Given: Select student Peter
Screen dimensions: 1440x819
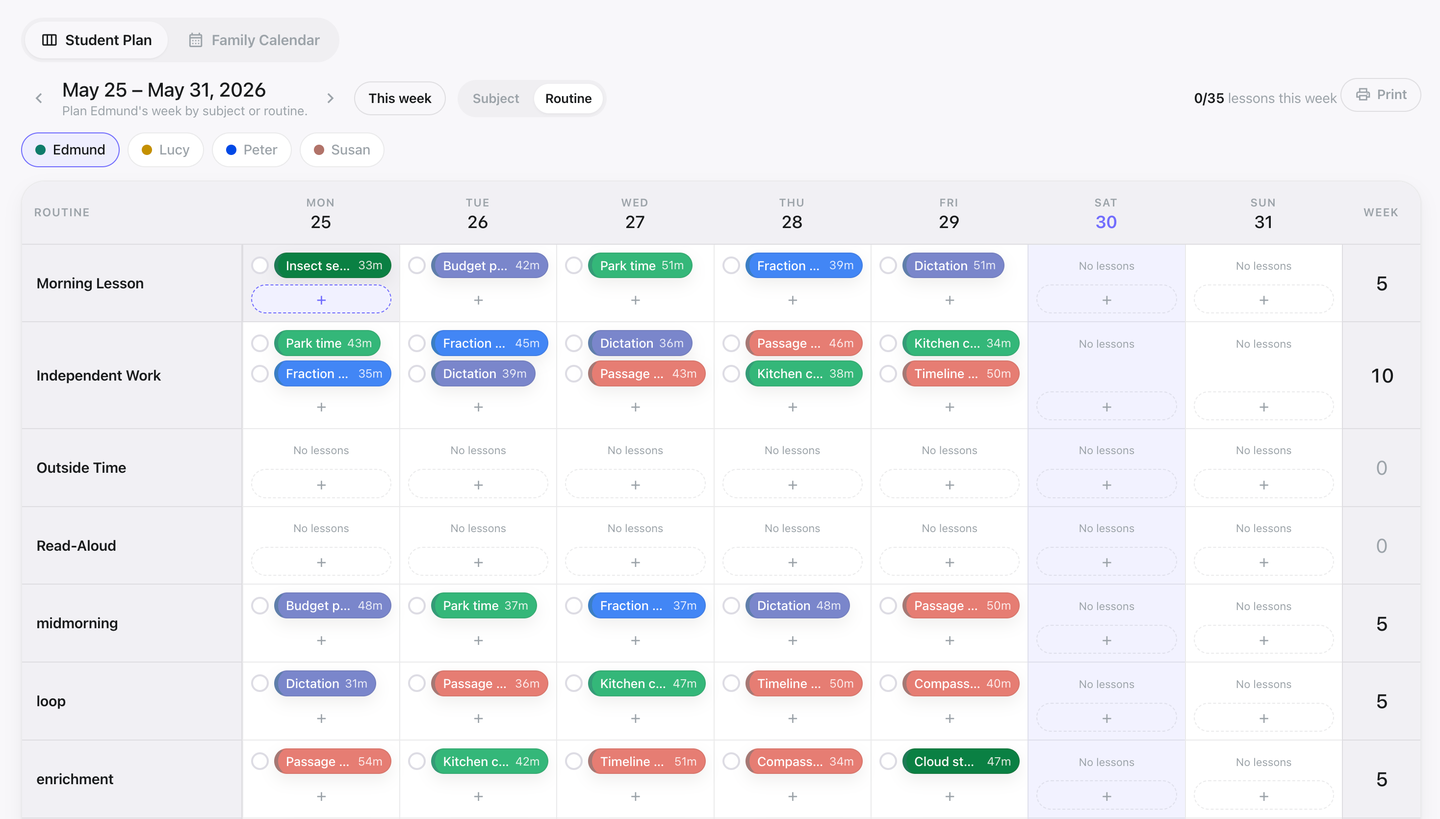Looking at the screenshot, I should tap(251, 150).
